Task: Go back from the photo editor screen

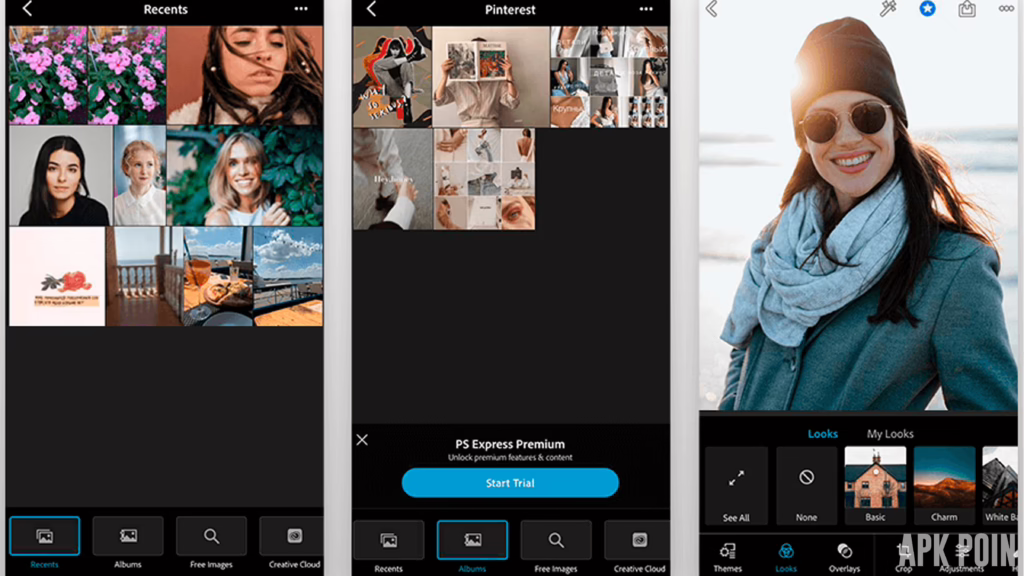Action: coord(712,9)
